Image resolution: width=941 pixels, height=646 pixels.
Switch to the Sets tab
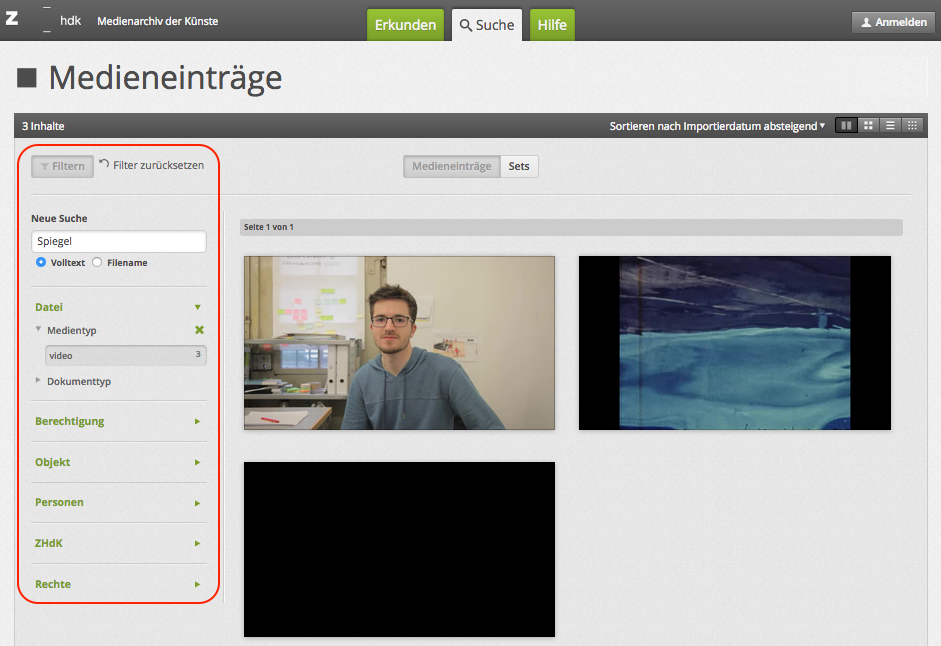pos(518,166)
